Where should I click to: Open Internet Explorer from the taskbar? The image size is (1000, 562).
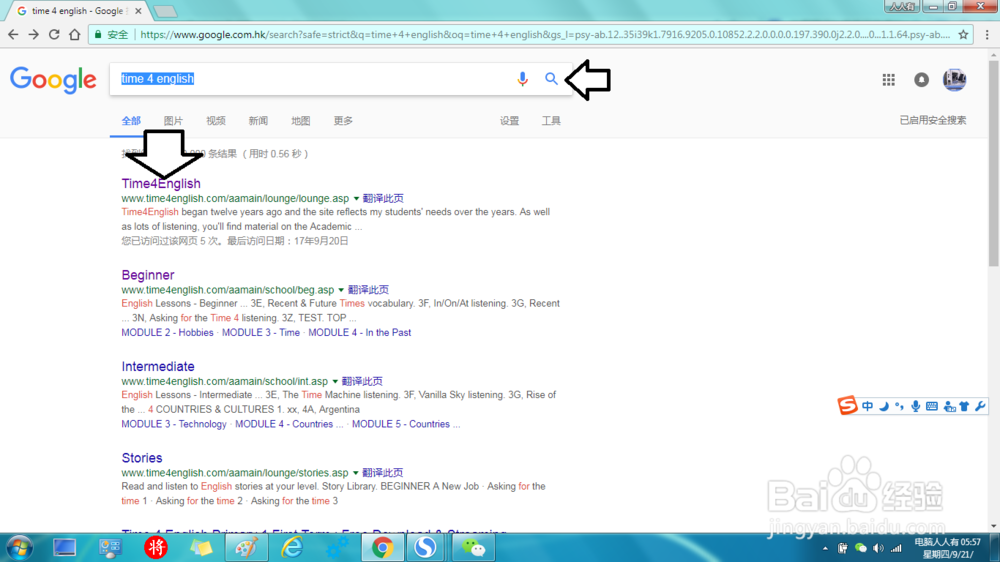[291, 547]
